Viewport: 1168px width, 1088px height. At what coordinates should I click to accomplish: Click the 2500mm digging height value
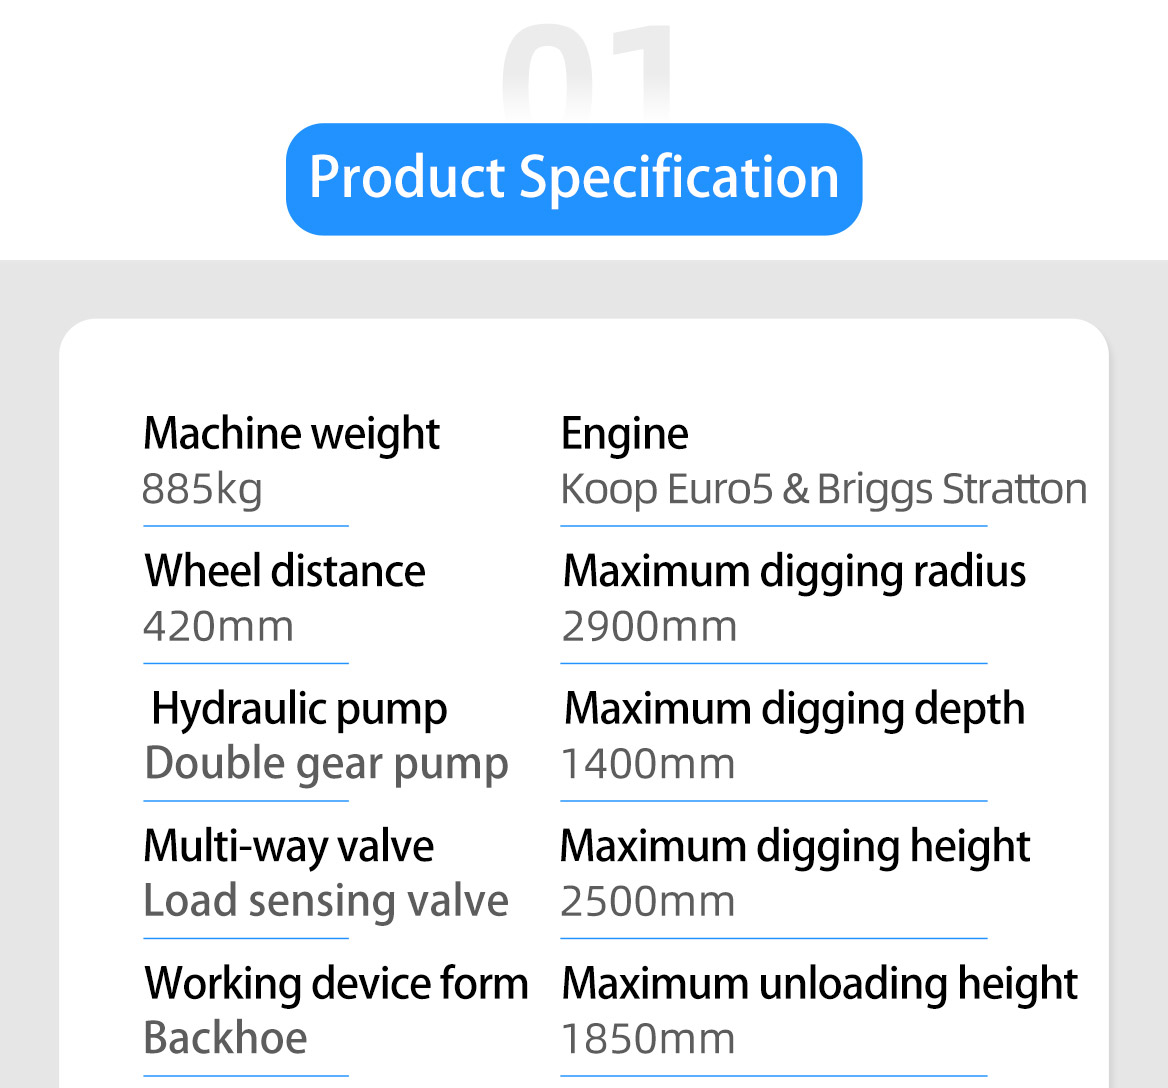pos(647,902)
